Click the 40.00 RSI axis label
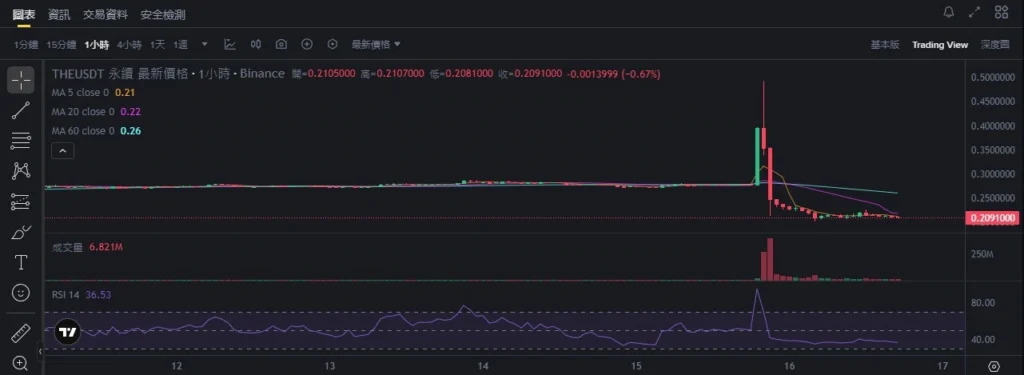Screen dimensions: 1024x375 coord(983,340)
